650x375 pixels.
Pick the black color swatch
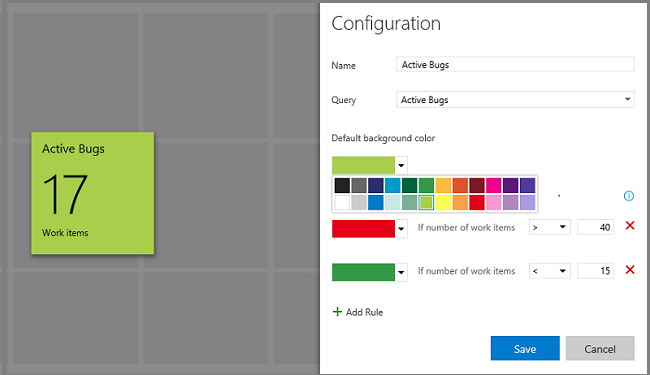click(x=342, y=186)
